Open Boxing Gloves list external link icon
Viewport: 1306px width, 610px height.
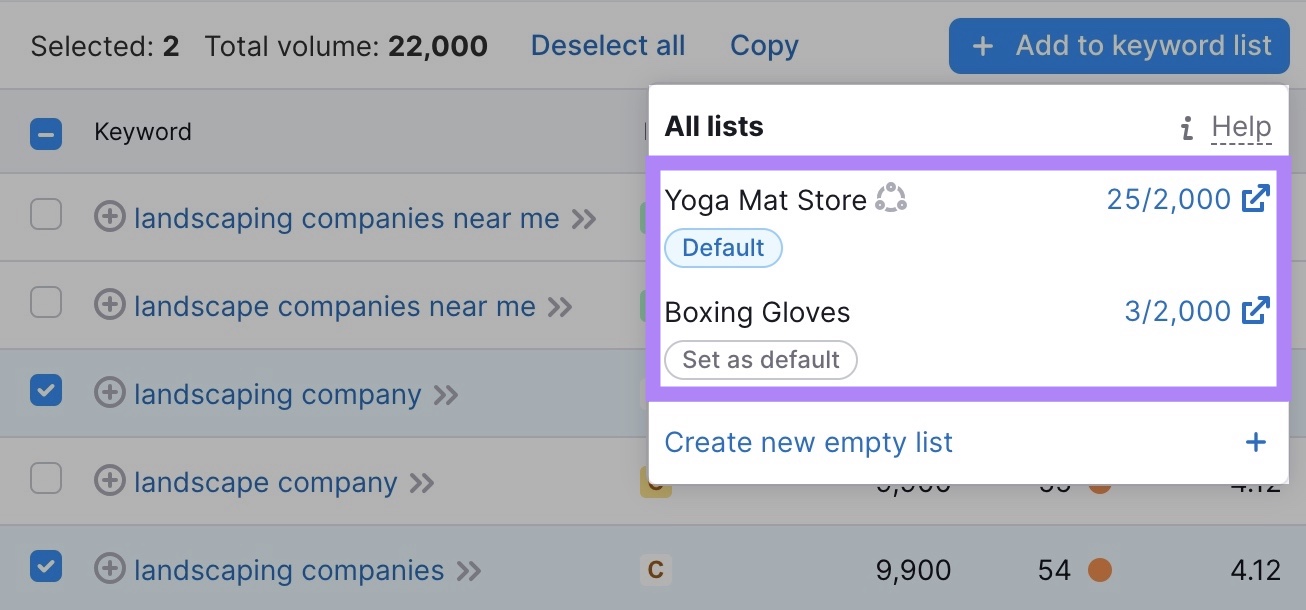(x=1255, y=311)
